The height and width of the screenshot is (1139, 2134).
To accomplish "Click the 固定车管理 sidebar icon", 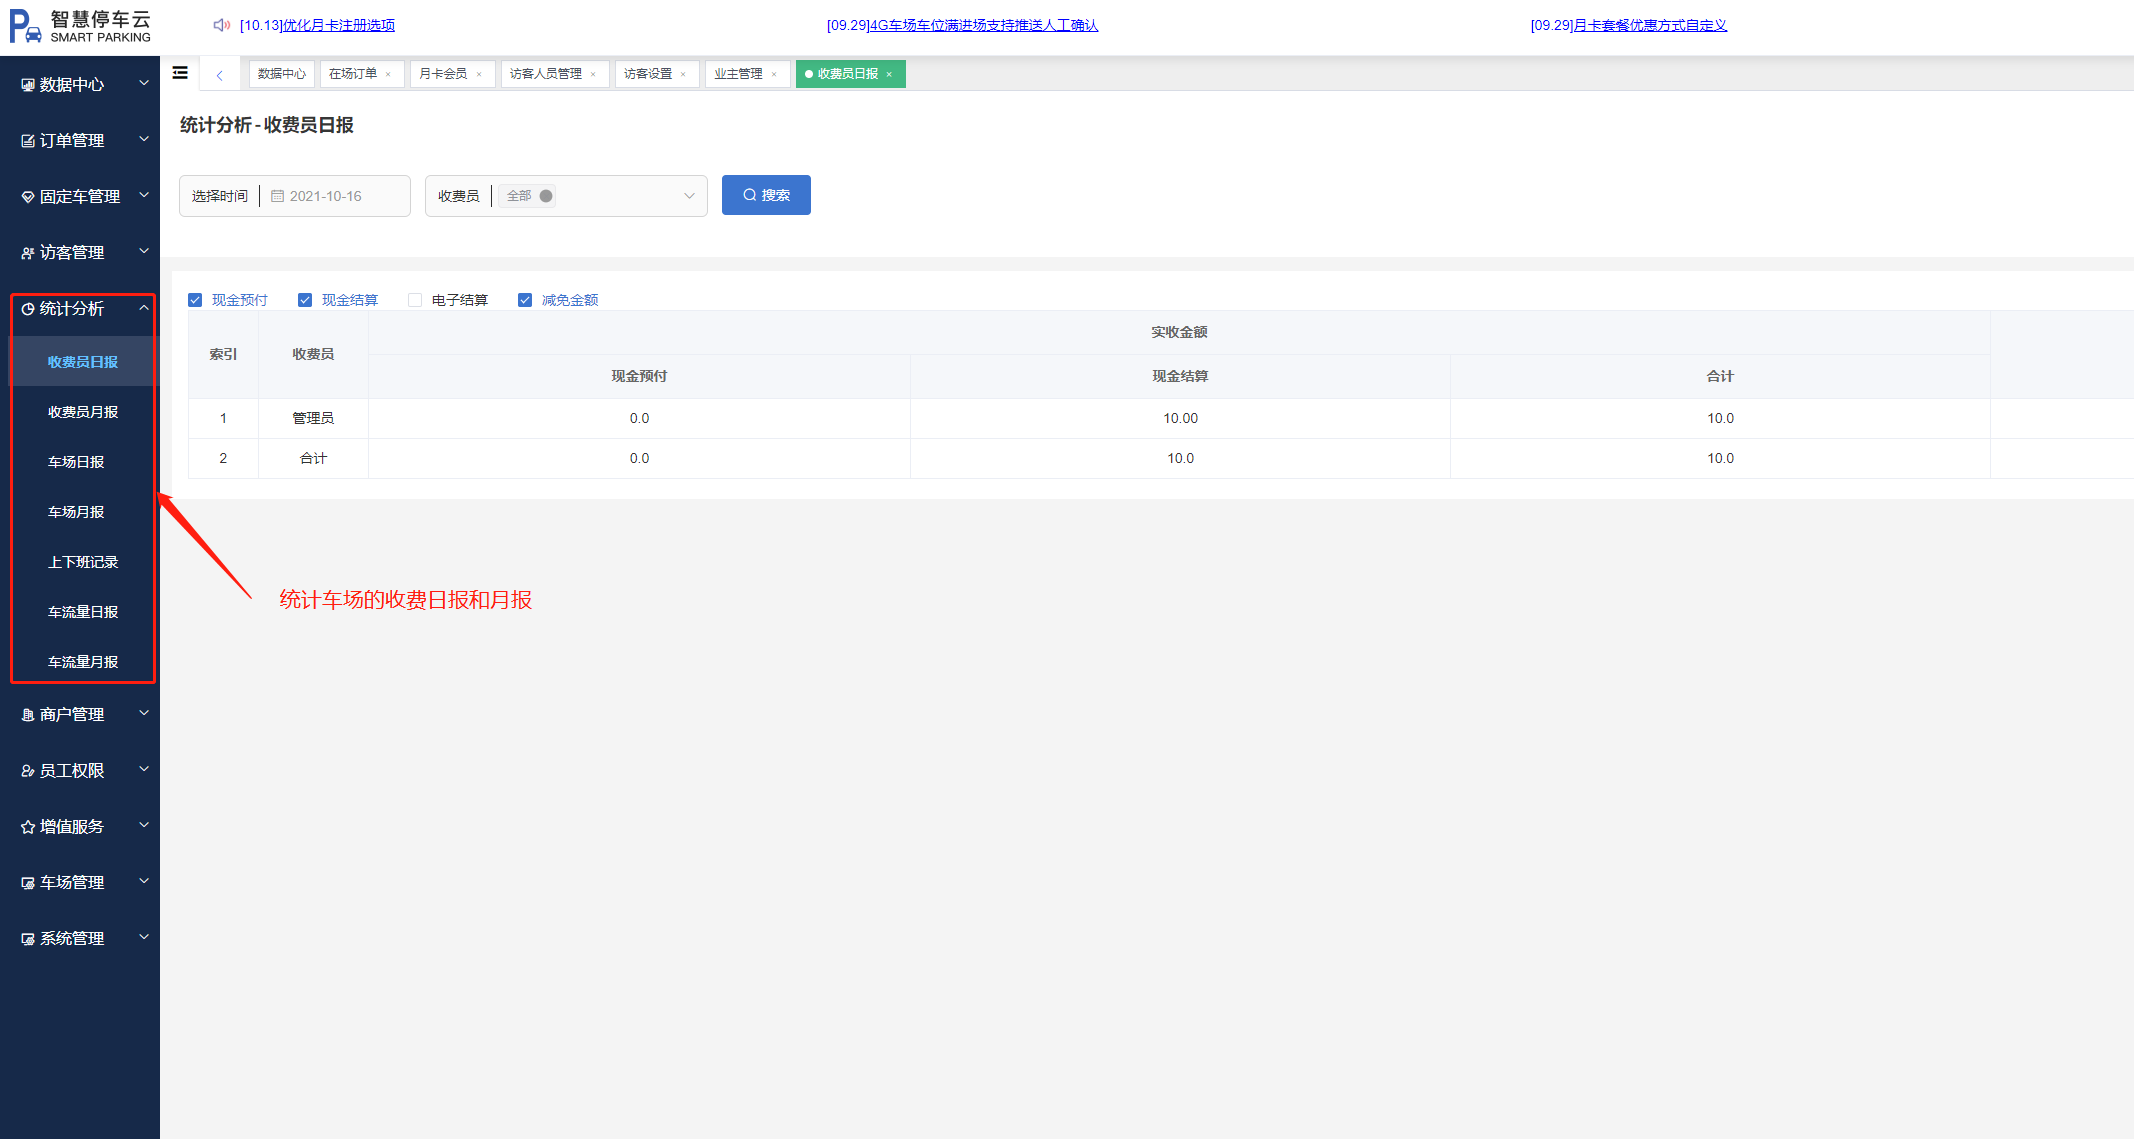I will pyautogui.click(x=28, y=197).
